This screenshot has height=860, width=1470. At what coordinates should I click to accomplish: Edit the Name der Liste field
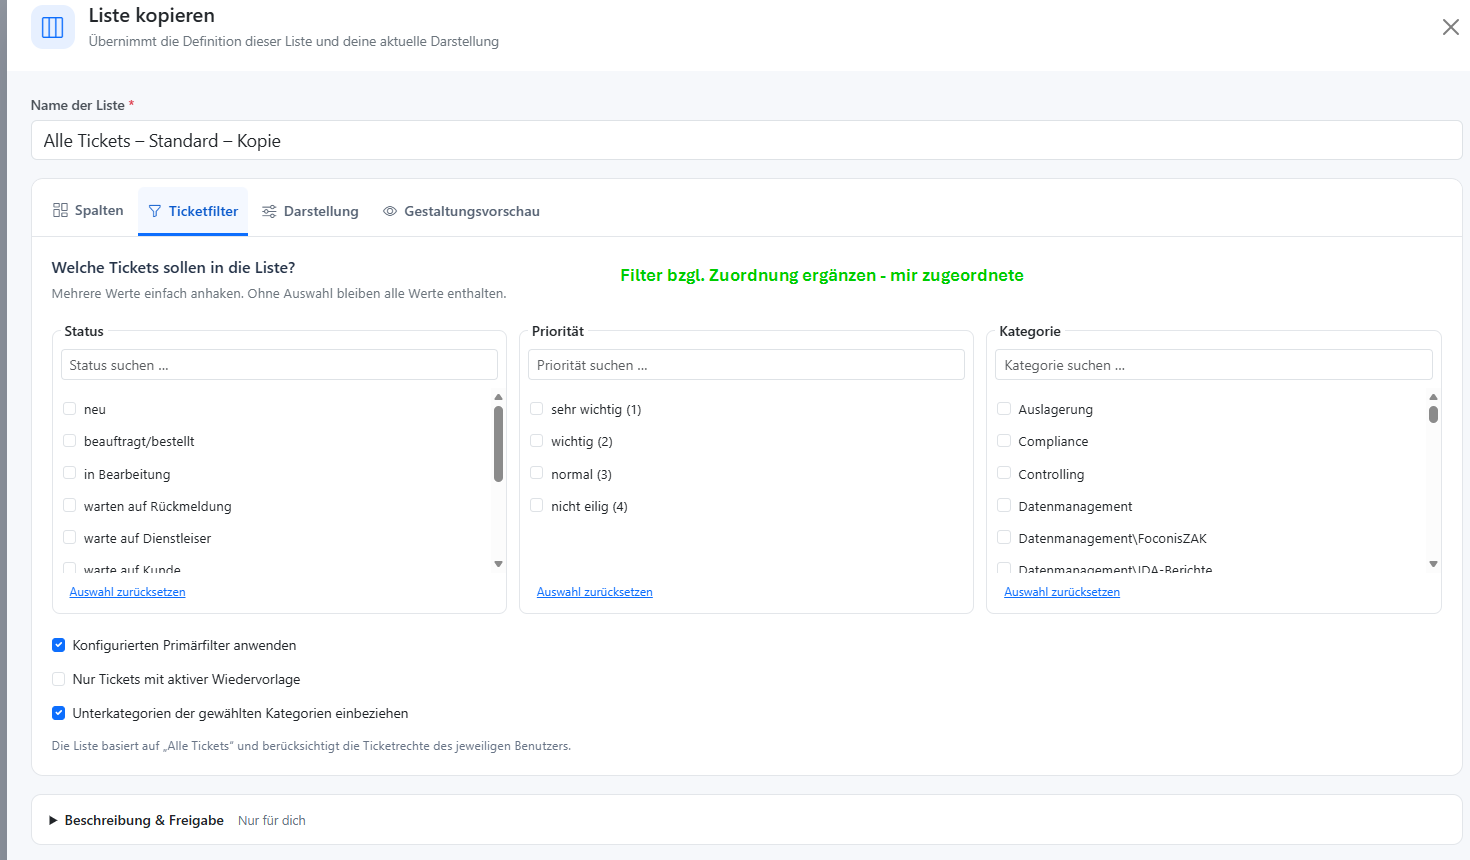click(x=746, y=140)
